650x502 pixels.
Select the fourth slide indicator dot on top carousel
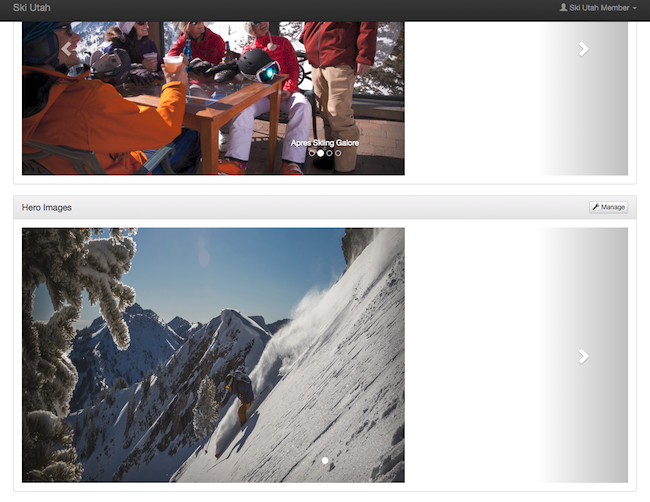tap(338, 153)
